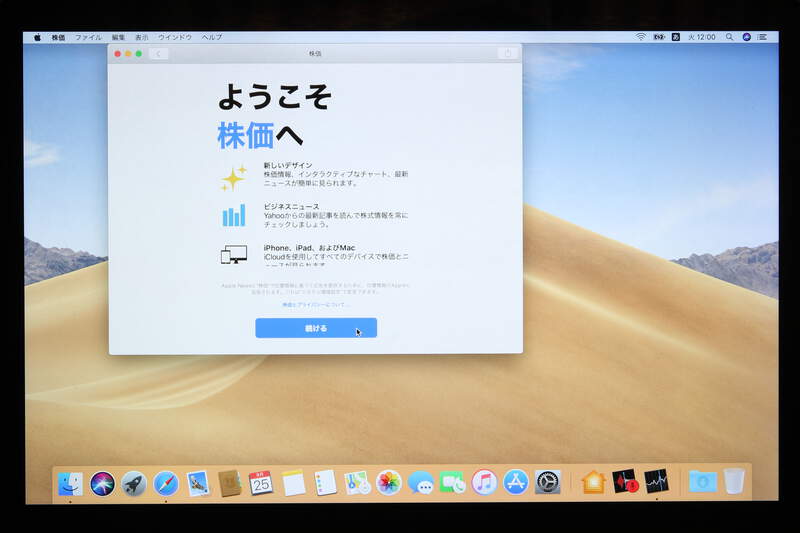Open the ヘルプ menu

211,37
